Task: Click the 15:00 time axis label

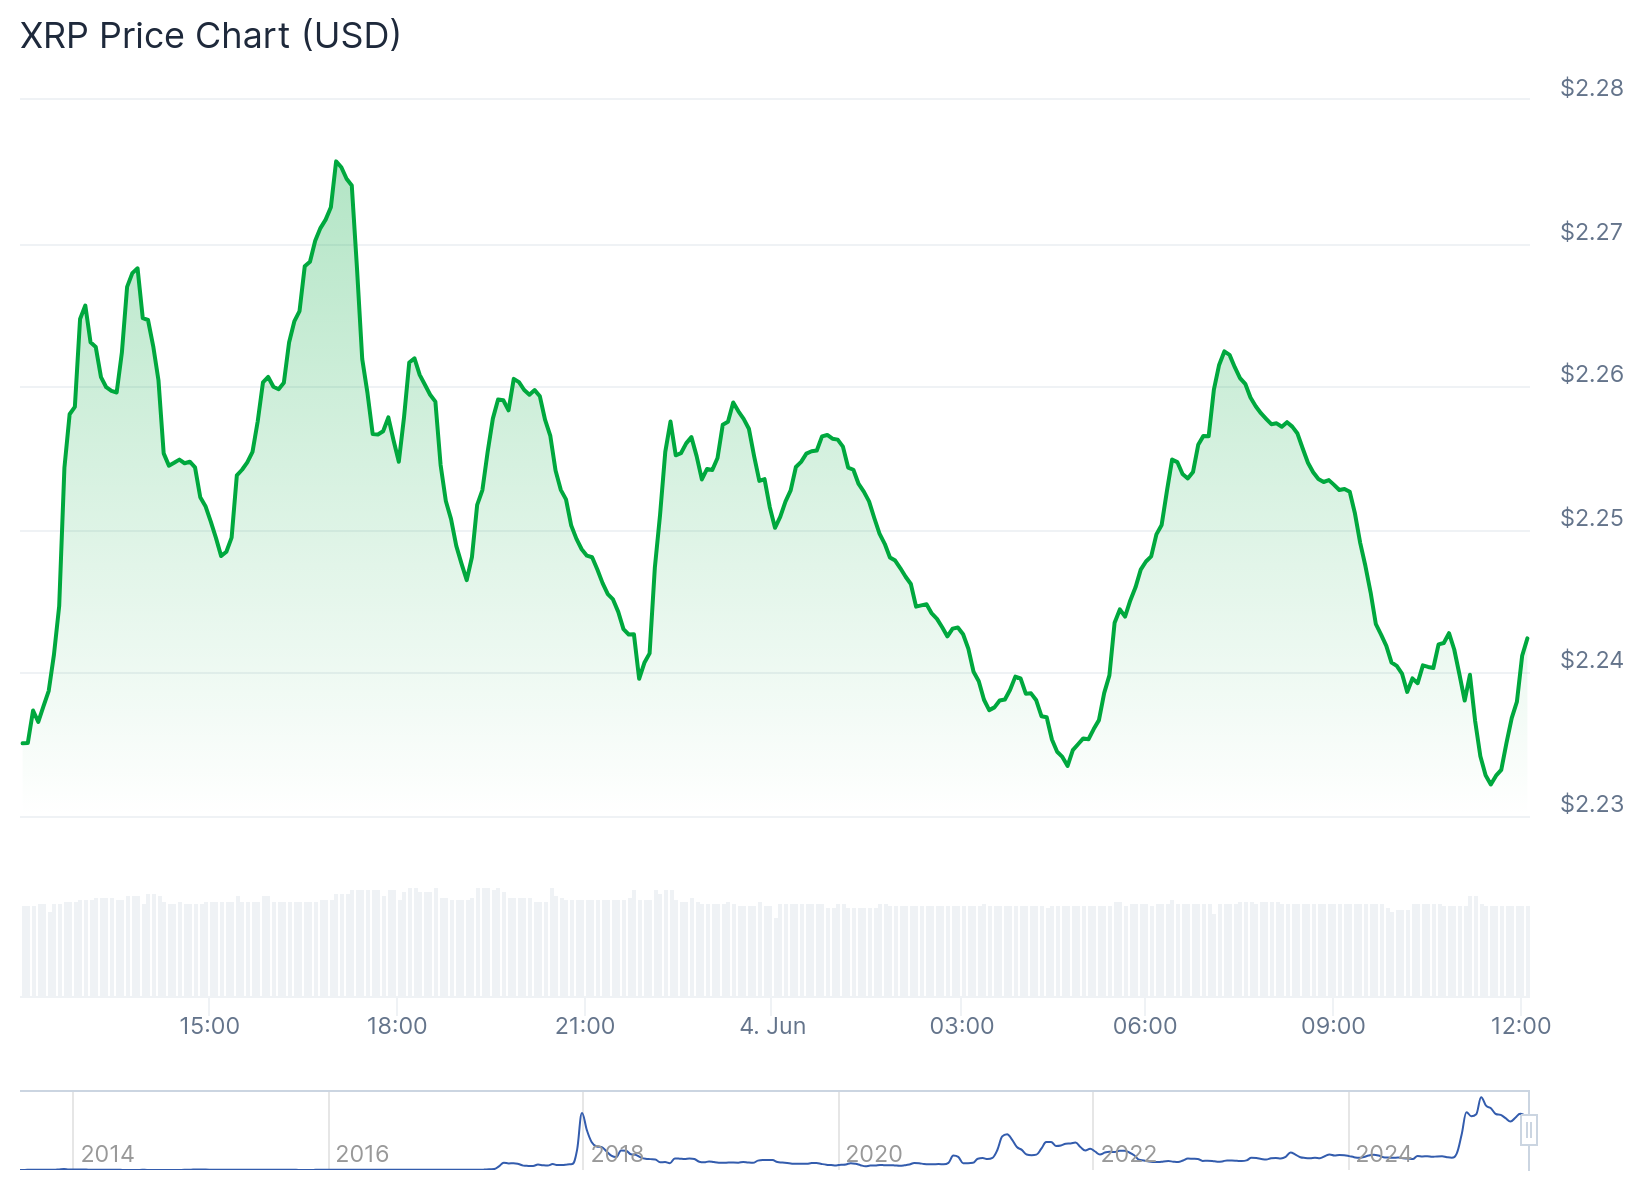Action: pyautogui.click(x=209, y=1026)
